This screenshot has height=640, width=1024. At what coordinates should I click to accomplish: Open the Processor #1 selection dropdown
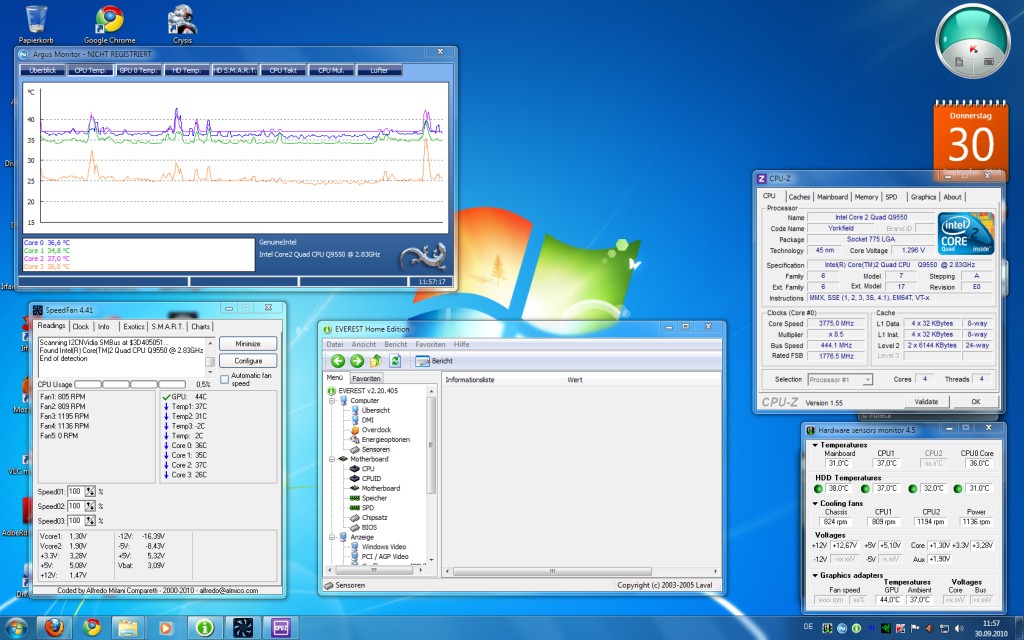pos(840,379)
